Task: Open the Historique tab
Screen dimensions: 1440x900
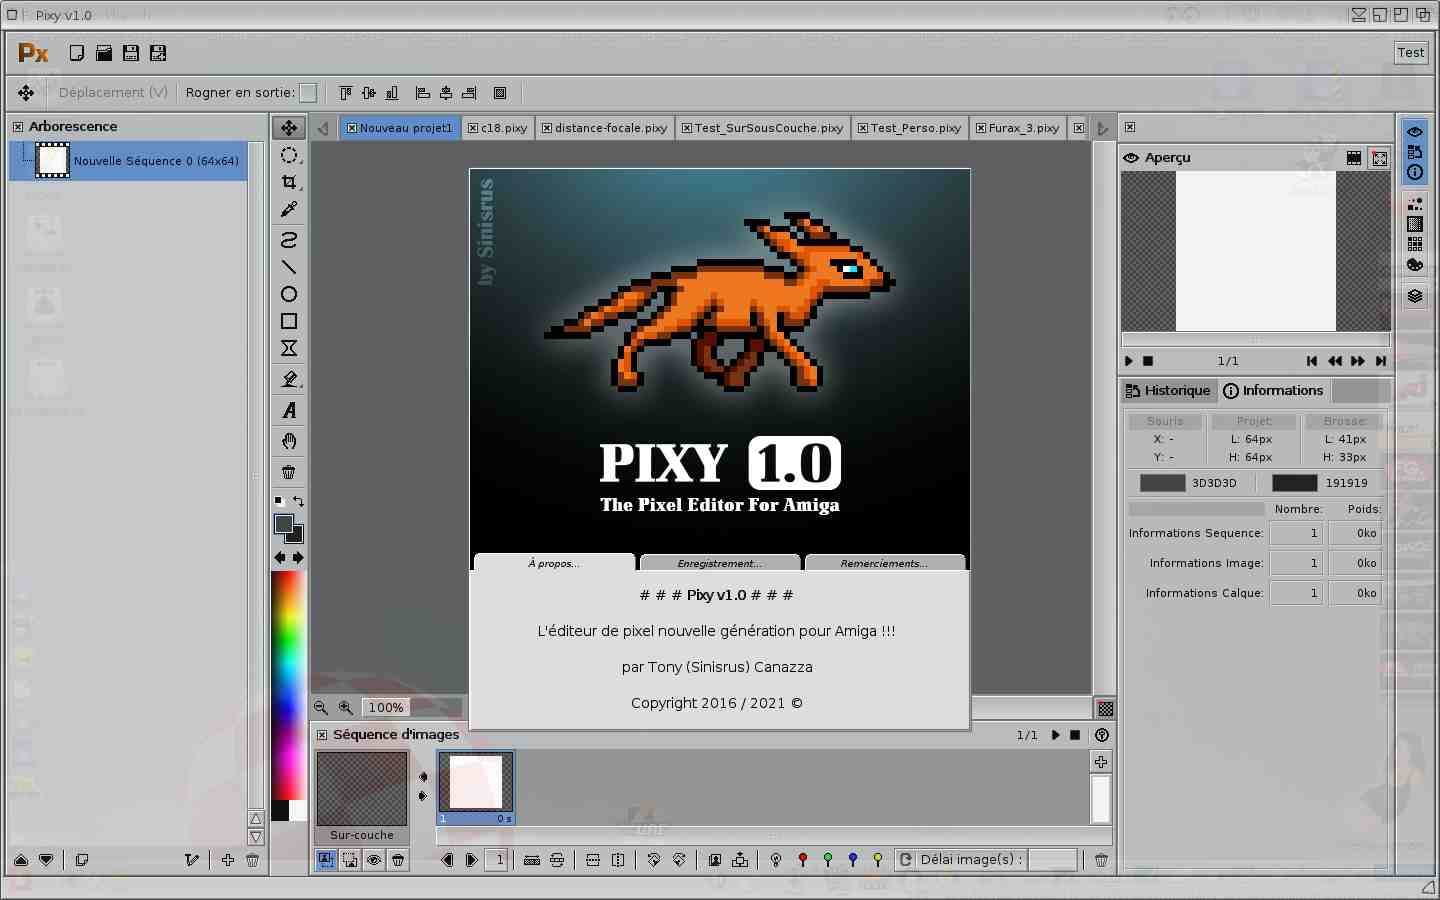Action: tap(1168, 391)
